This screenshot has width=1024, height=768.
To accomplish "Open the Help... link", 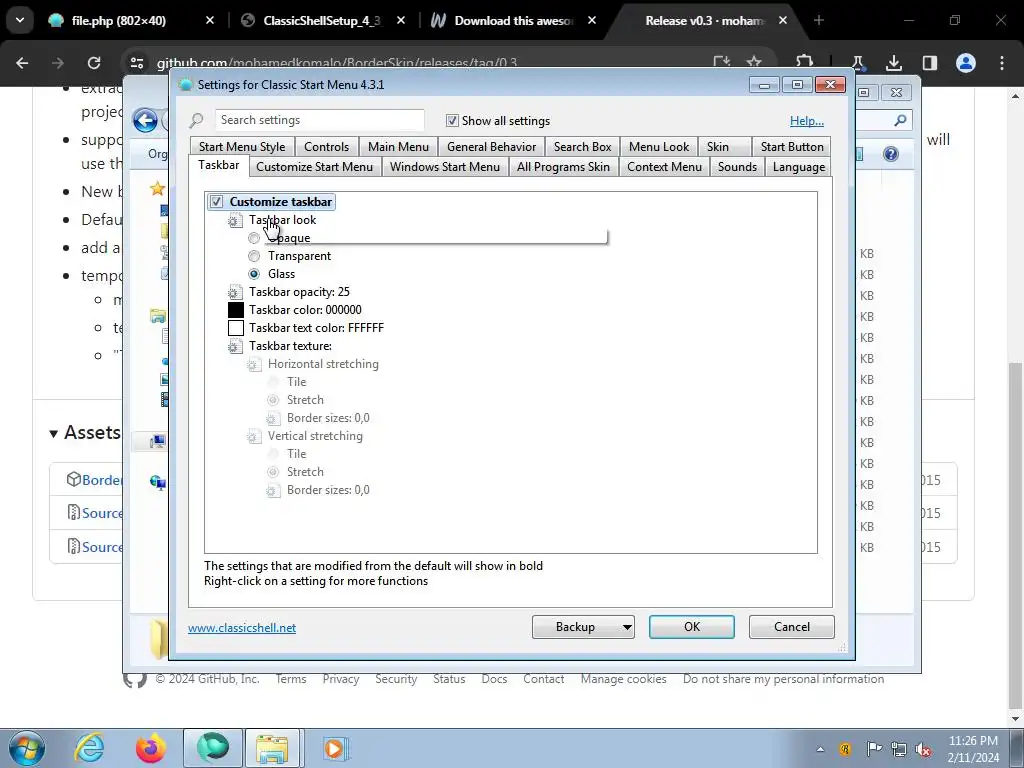I will coord(807,121).
